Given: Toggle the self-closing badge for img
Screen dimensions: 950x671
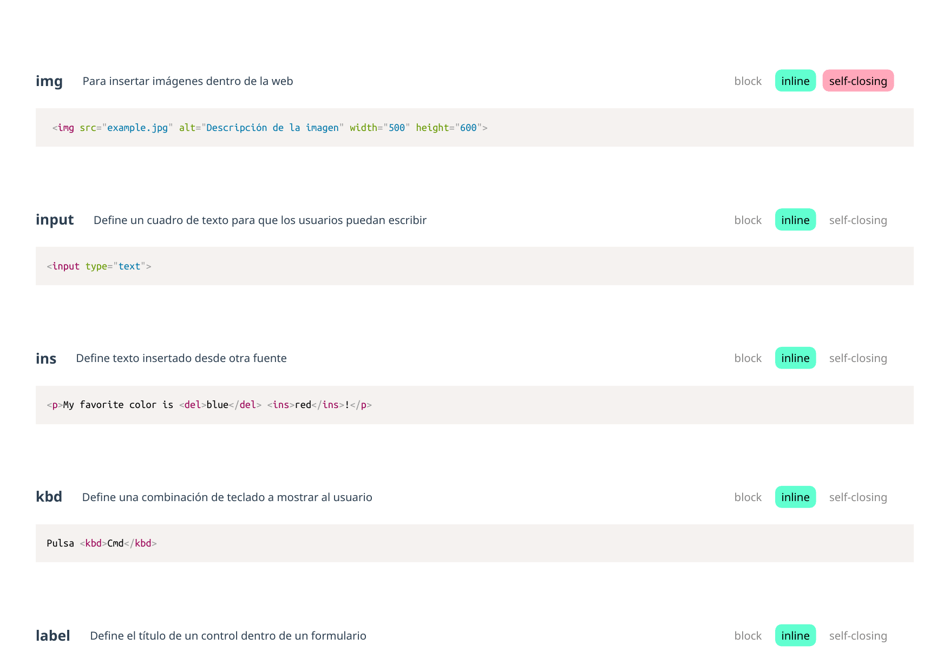Looking at the screenshot, I should point(858,80).
